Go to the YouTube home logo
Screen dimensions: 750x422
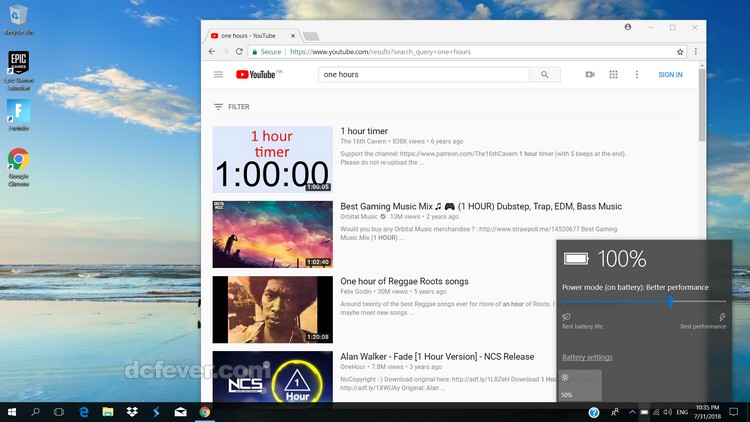[256, 74]
